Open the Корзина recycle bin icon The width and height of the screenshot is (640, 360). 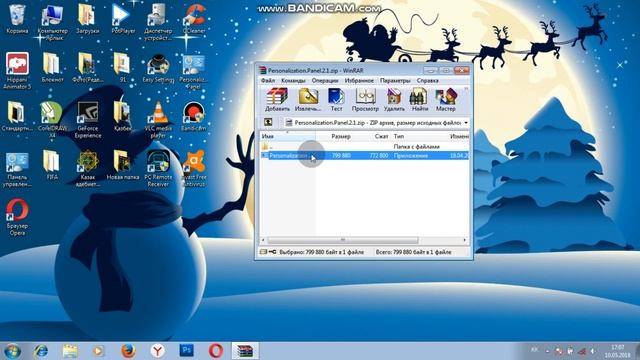point(17,19)
